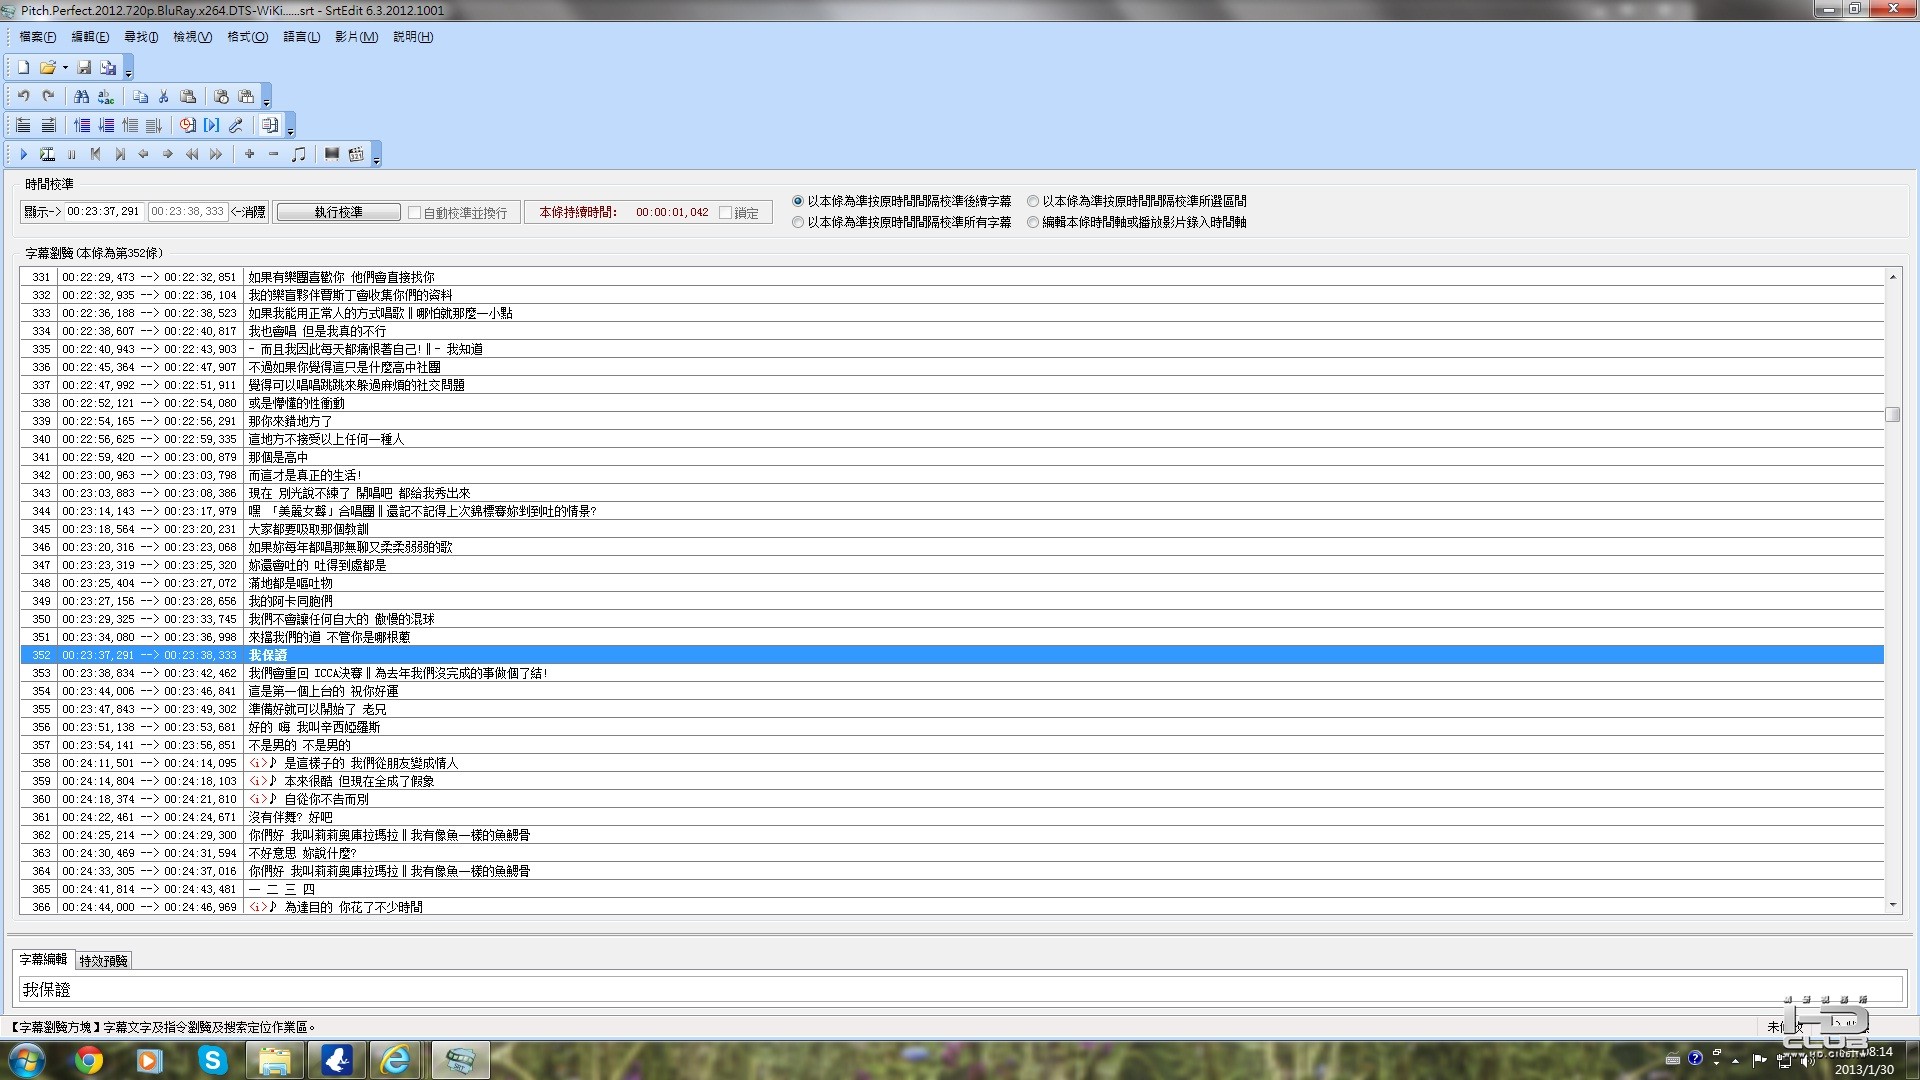Image resolution: width=1920 pixels, height=1080 pixels.
Task: Click the 執行校準 button
Action: pyautogui.click(x=338, y=212)
